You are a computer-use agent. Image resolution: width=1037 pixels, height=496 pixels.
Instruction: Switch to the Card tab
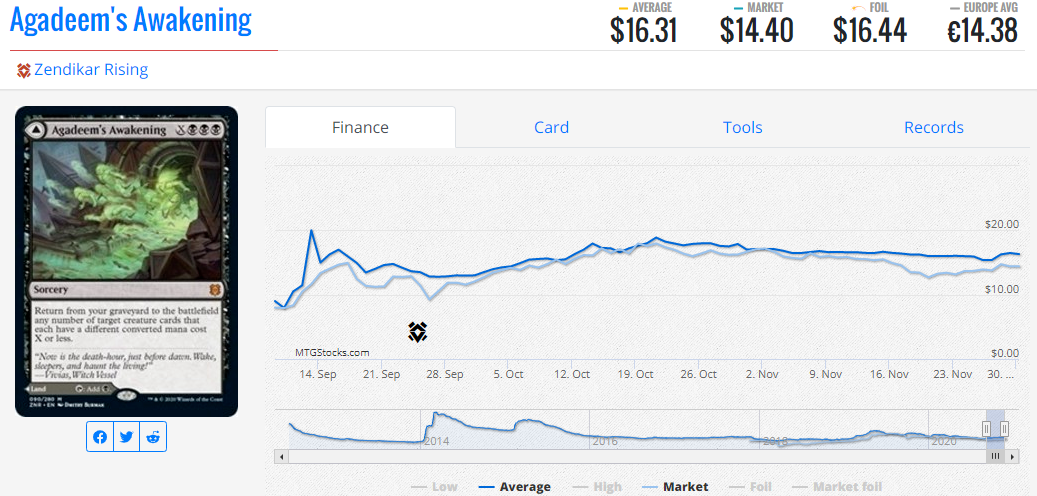pos(551,127)
